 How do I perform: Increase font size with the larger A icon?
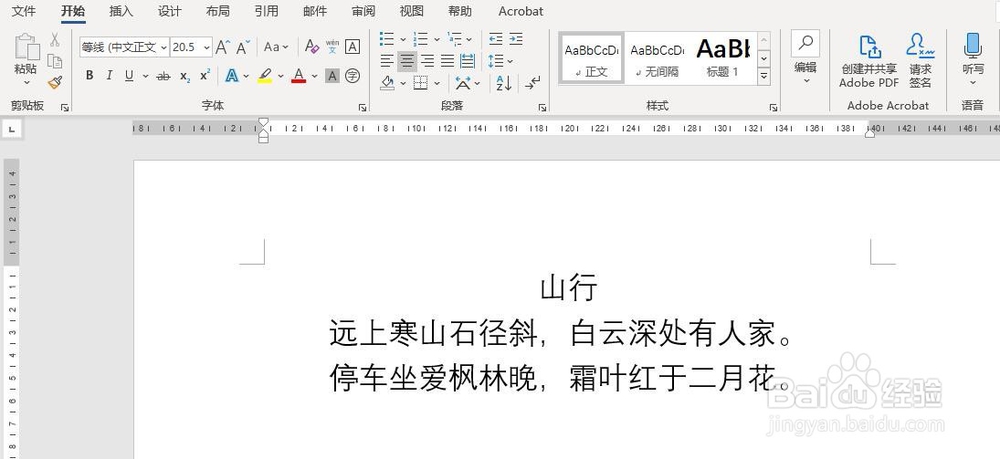point(222,47)
